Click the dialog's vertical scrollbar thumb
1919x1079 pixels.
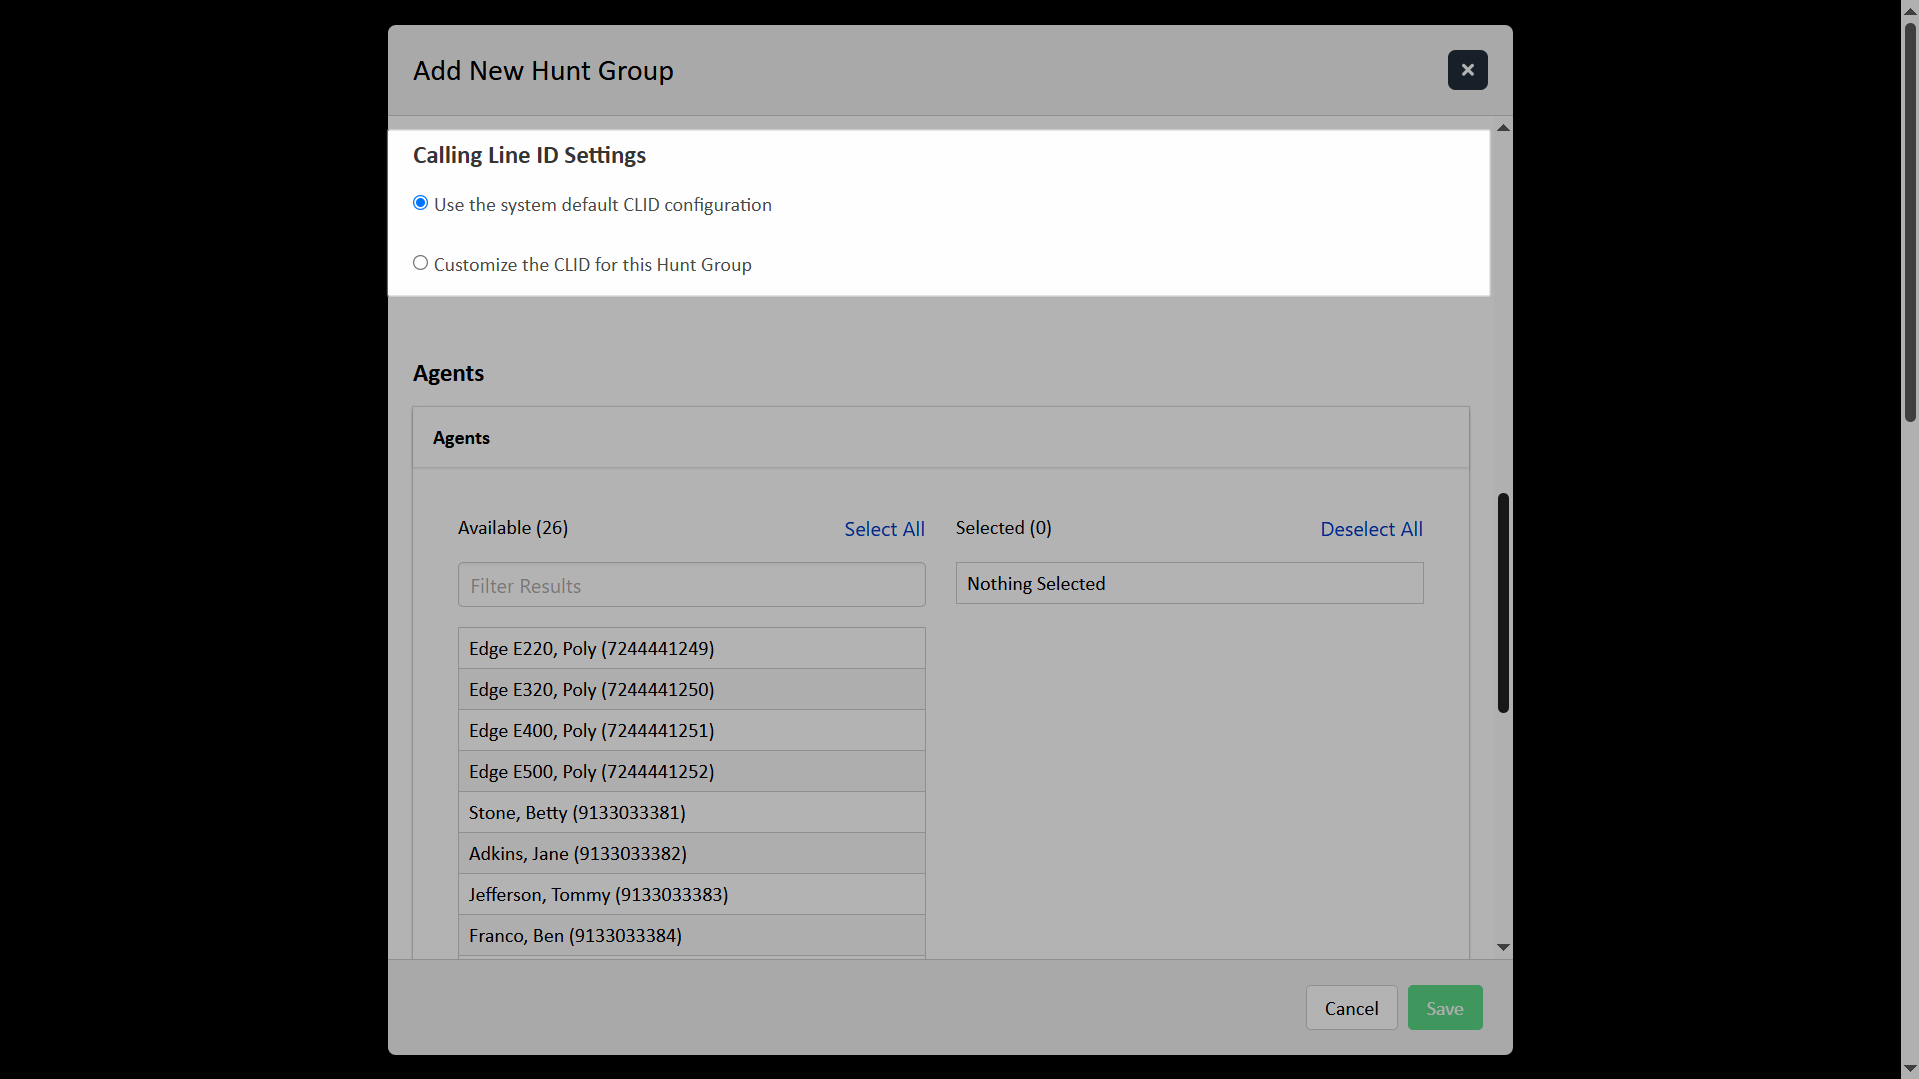pos(1503,602)
